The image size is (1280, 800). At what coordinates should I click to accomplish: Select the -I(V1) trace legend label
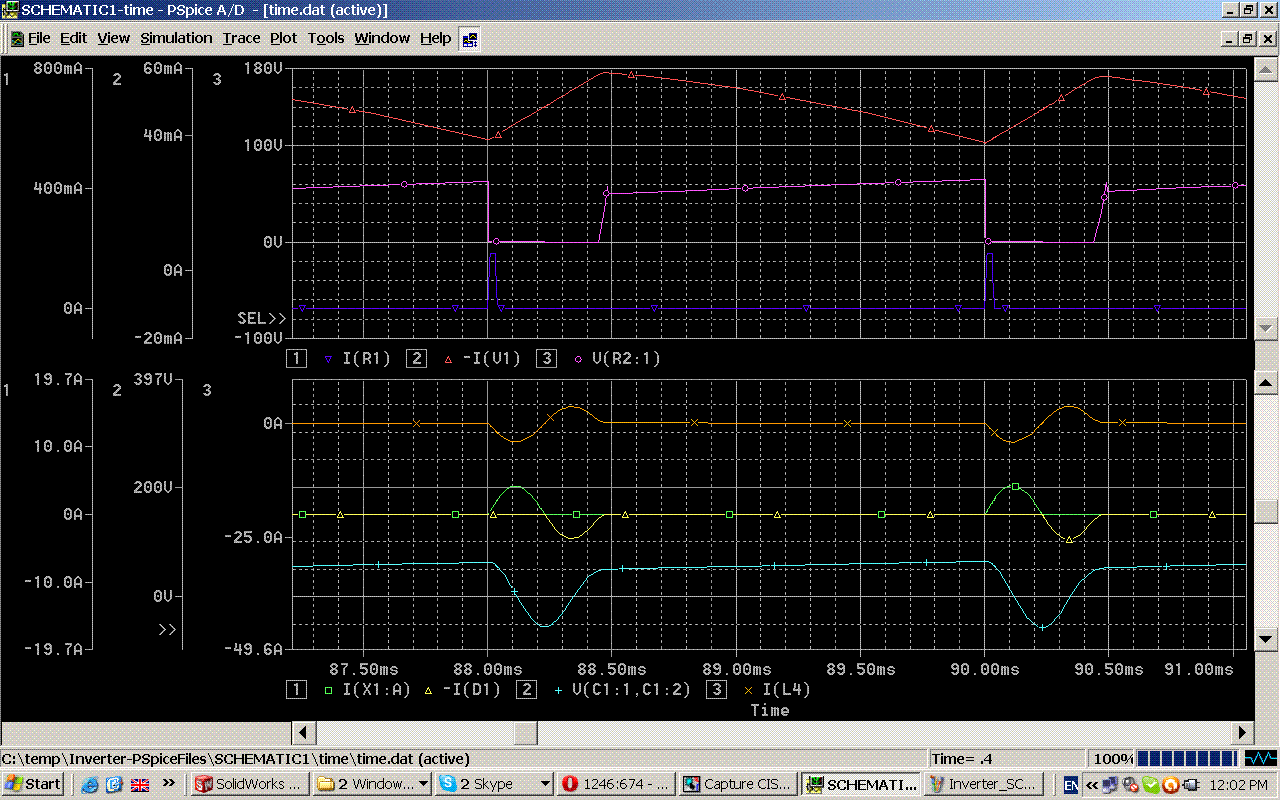[490, 358]
